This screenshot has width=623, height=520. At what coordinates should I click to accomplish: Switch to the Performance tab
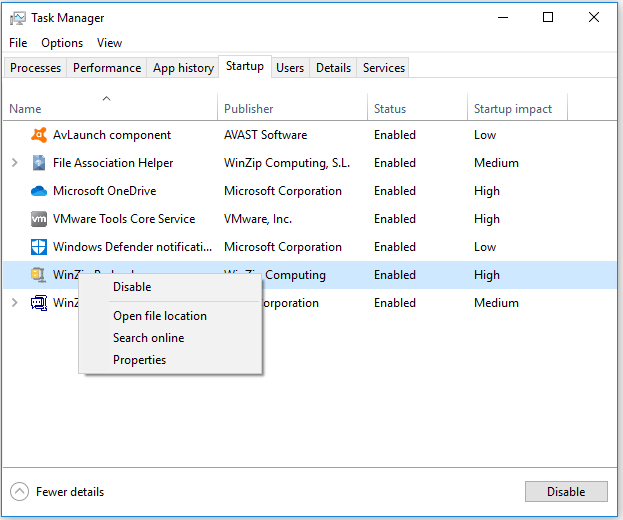coord(107,68)
